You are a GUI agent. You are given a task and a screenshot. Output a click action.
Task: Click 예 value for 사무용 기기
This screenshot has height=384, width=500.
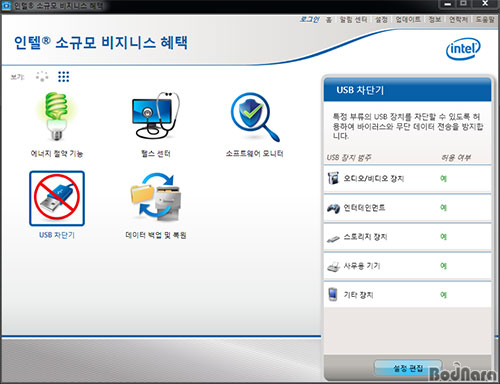443,266
